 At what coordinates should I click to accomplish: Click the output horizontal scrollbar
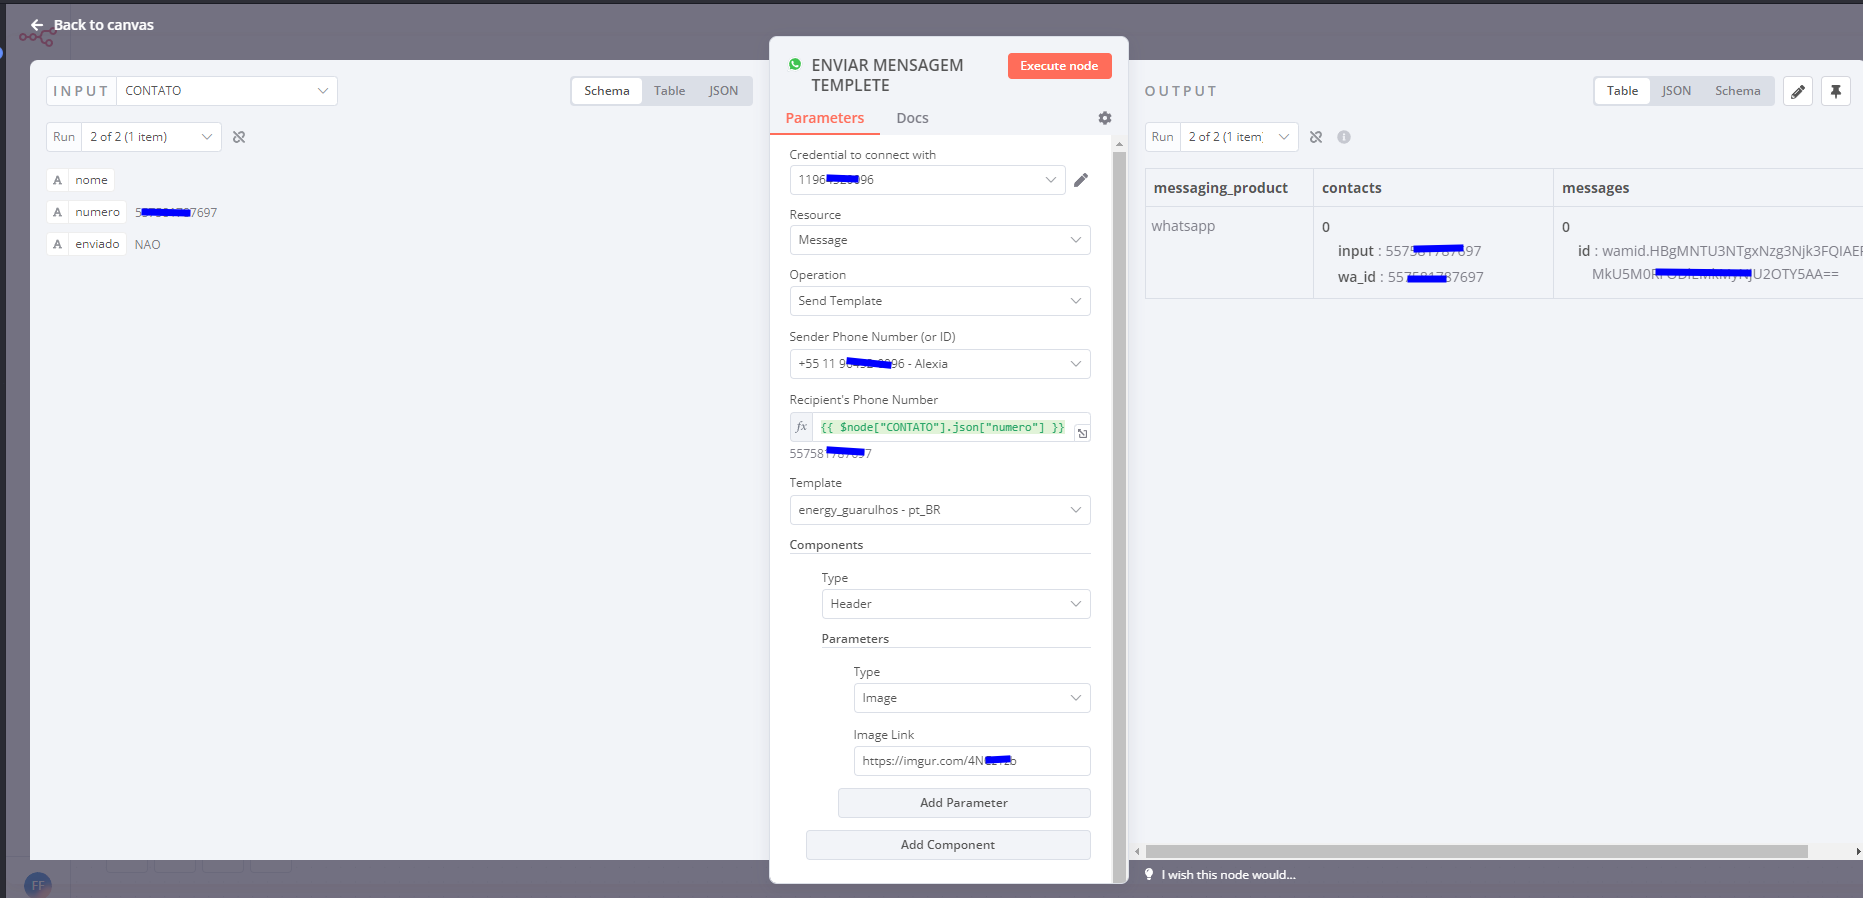[1477, 852]
